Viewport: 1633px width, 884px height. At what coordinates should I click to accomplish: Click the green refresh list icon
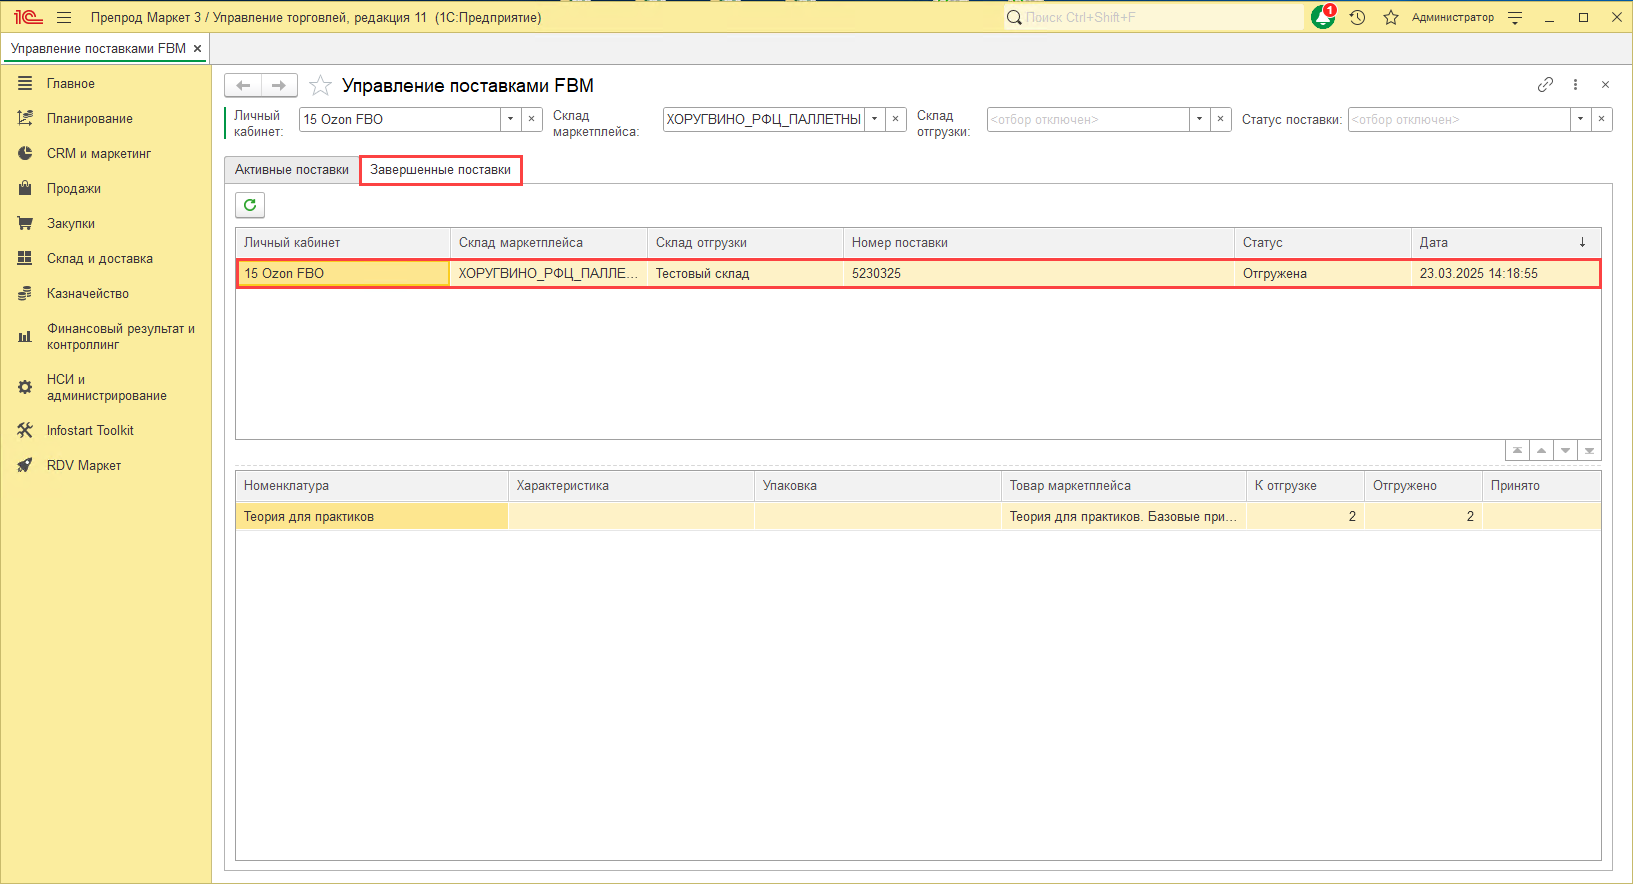click(x=250, y=205)
